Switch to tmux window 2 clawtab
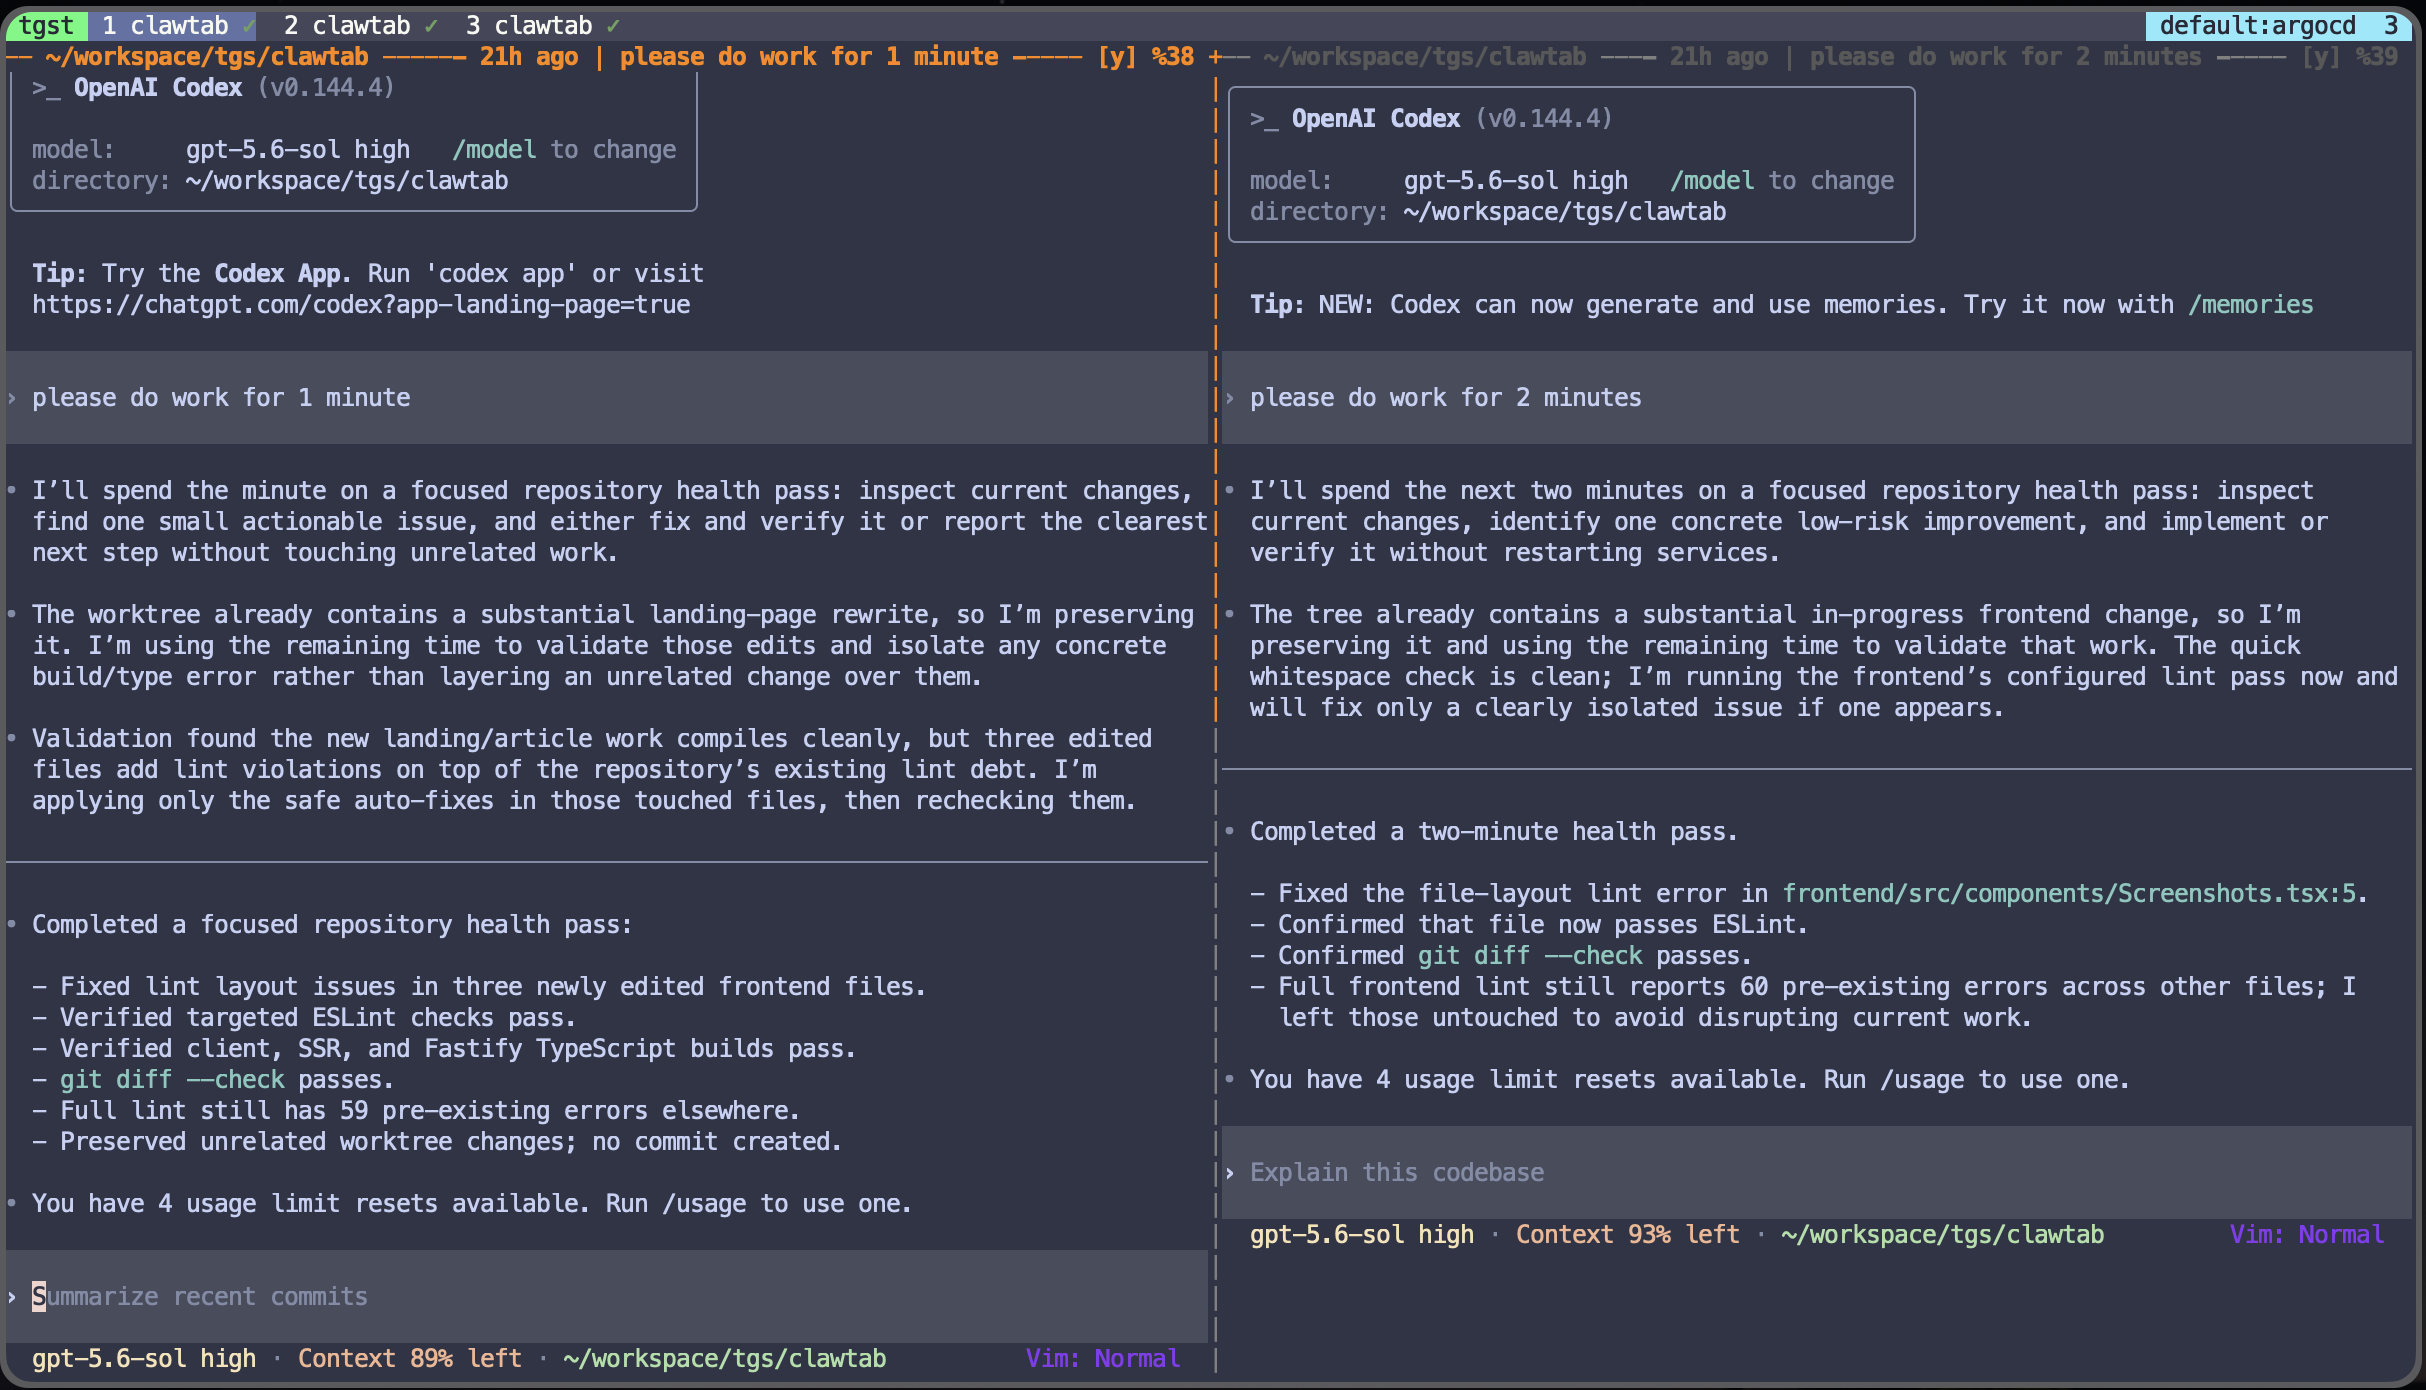Screen dimensions: 2426x1390 point(360,25)
